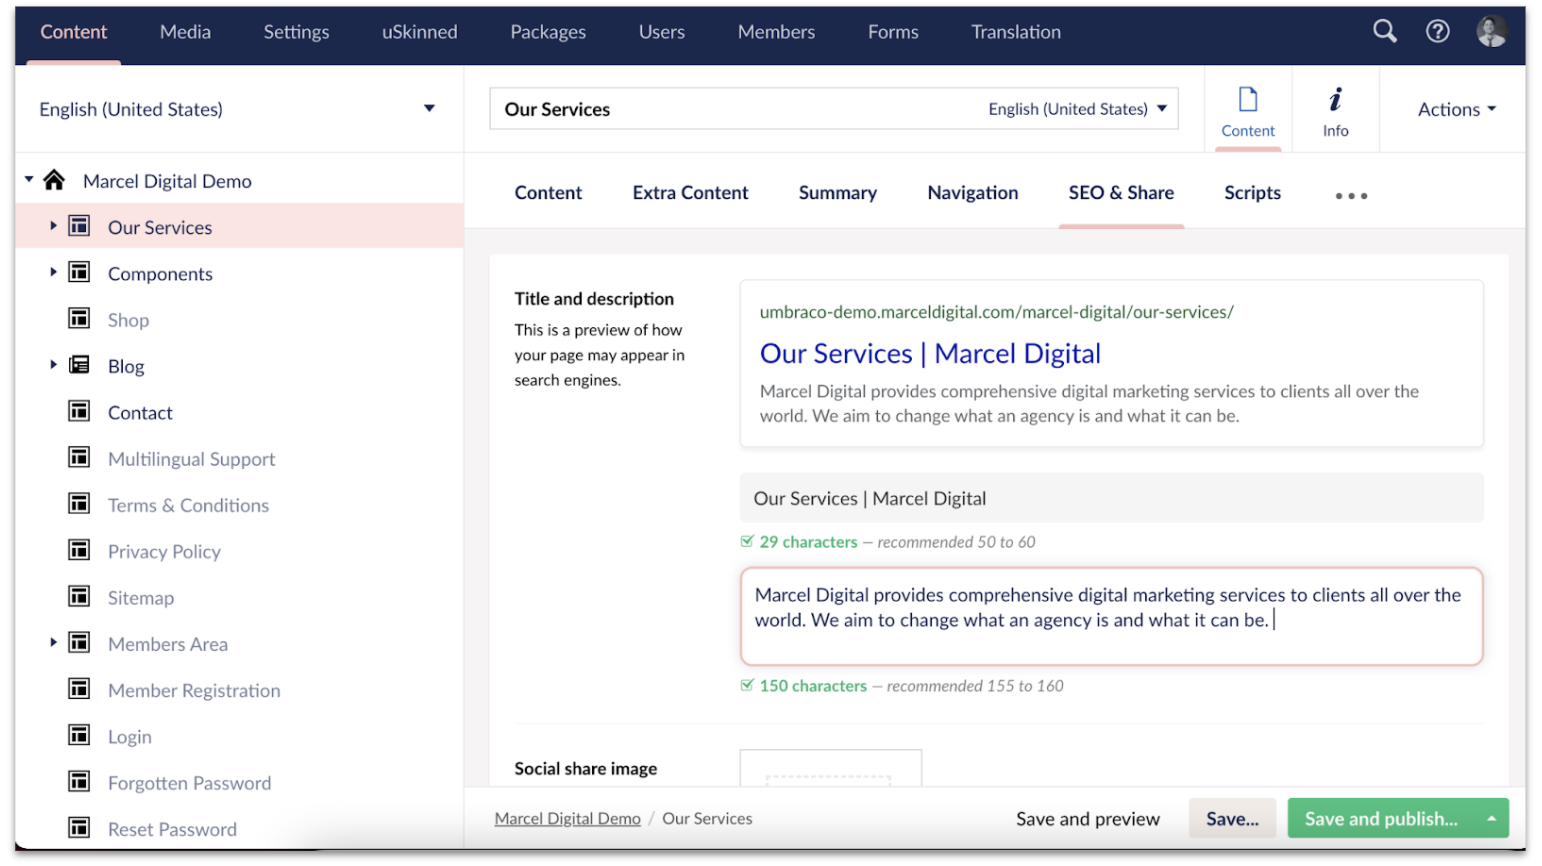The height and width of the screenshot is (866, 1542).
Task: Go to the Packages section
Action: pyautogui.click(x=548, y=32)
